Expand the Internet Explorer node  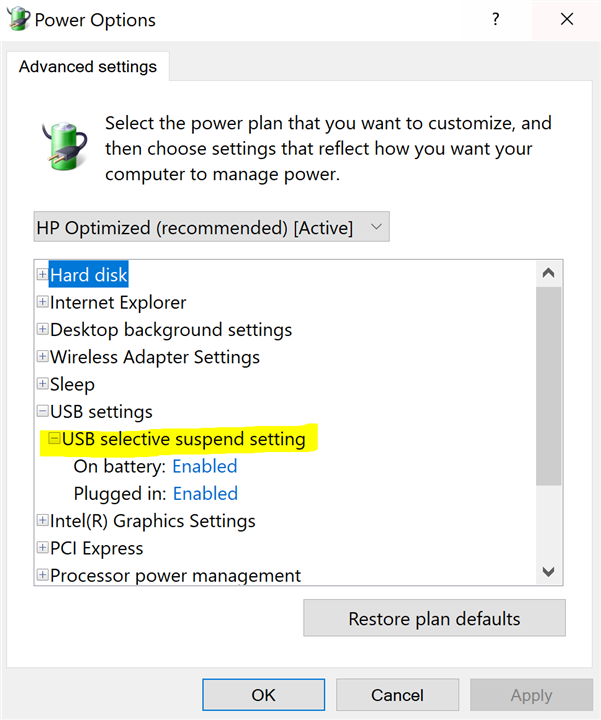42,302
